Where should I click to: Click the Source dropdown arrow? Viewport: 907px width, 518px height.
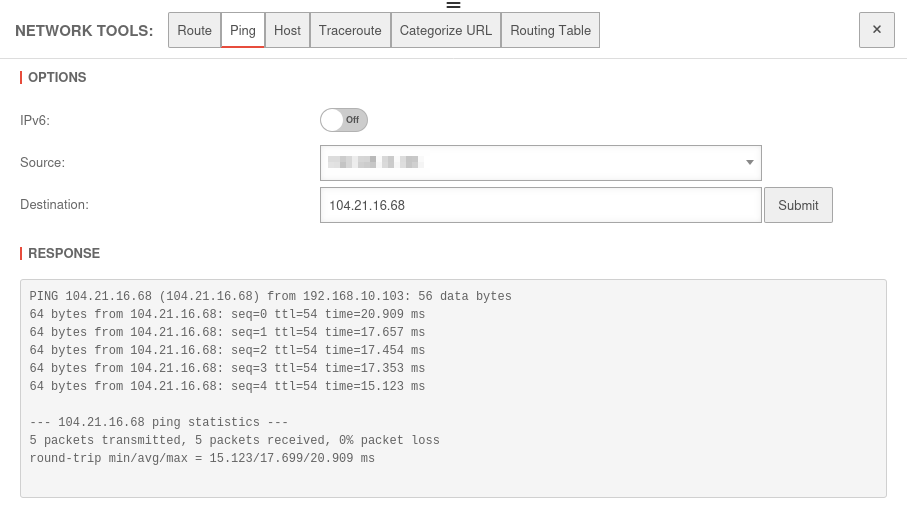point(750,163)
